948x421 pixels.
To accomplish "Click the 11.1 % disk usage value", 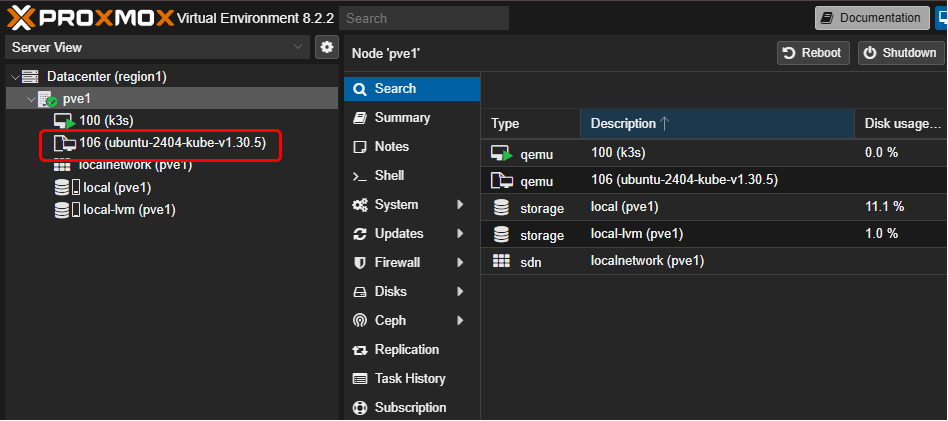I will point(885,207).
